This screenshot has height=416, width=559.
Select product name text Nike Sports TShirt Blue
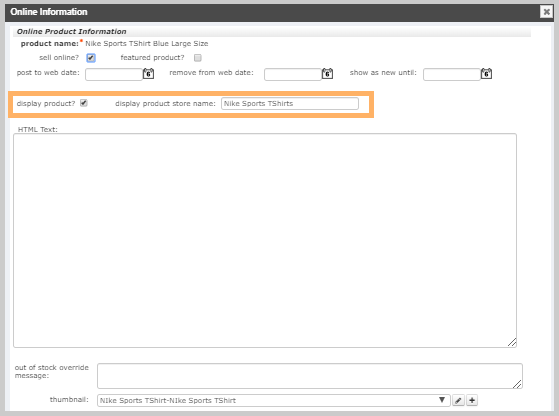(127, 43)
